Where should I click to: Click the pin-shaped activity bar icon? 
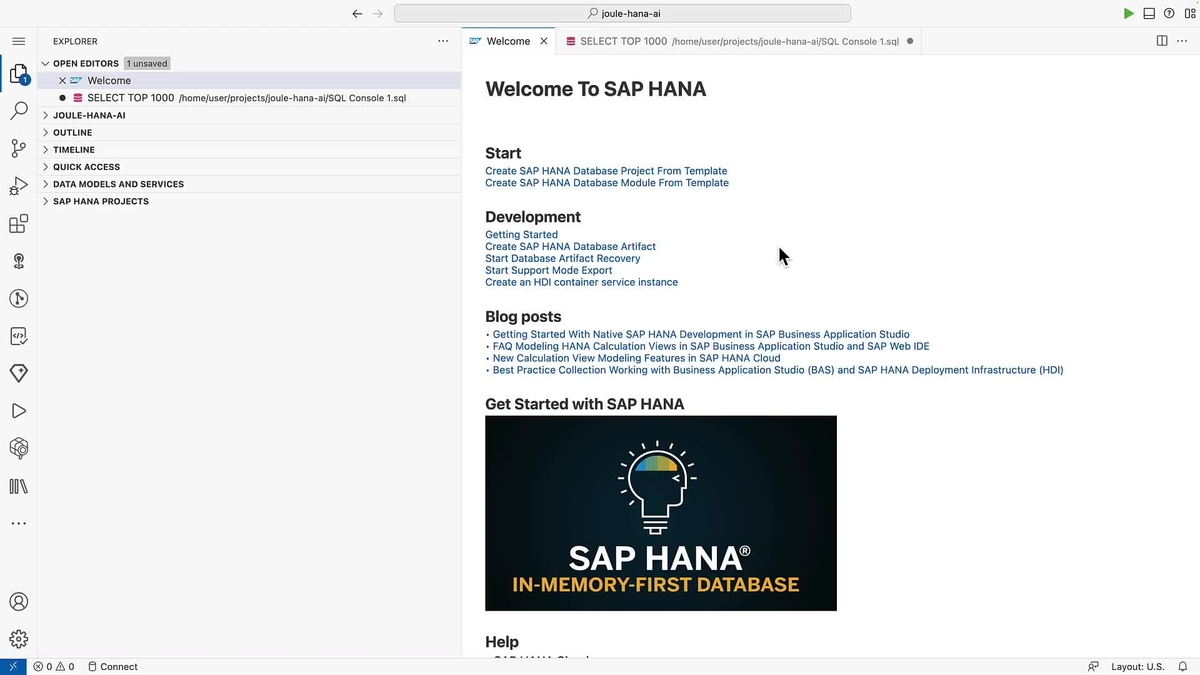tap(18, 261)
